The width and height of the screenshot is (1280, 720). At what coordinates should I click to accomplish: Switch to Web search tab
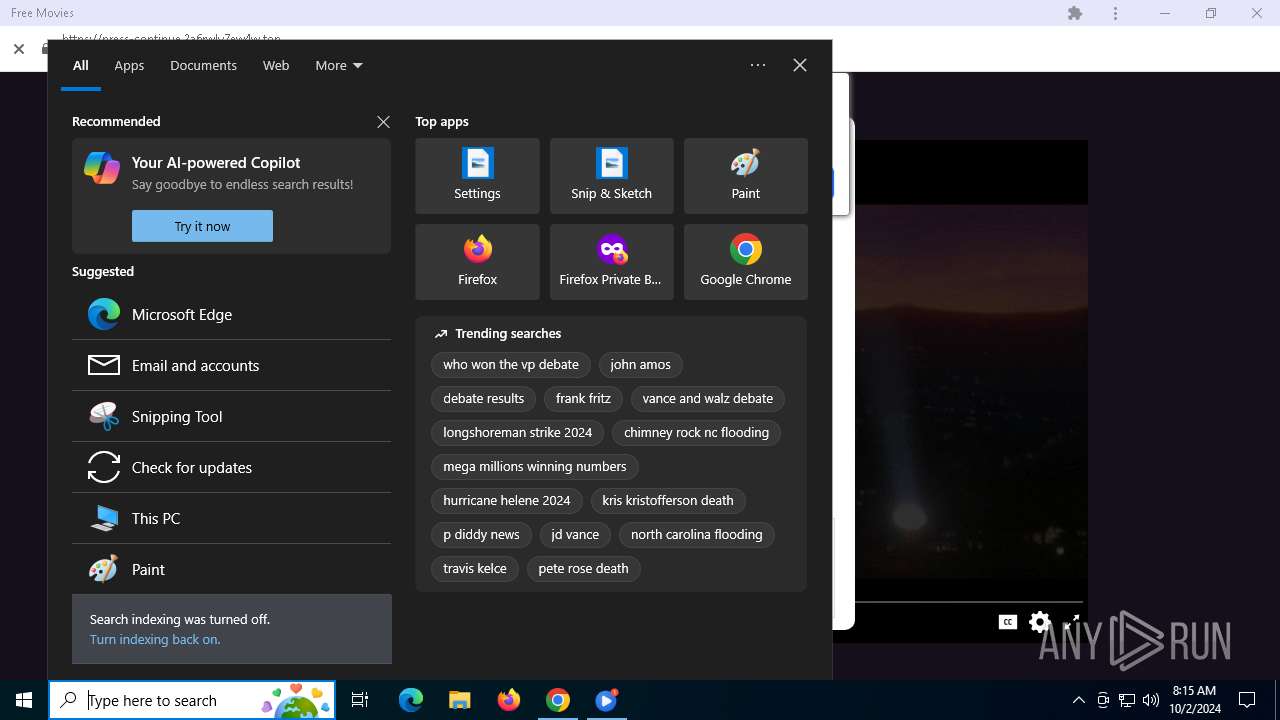(276, 65)
